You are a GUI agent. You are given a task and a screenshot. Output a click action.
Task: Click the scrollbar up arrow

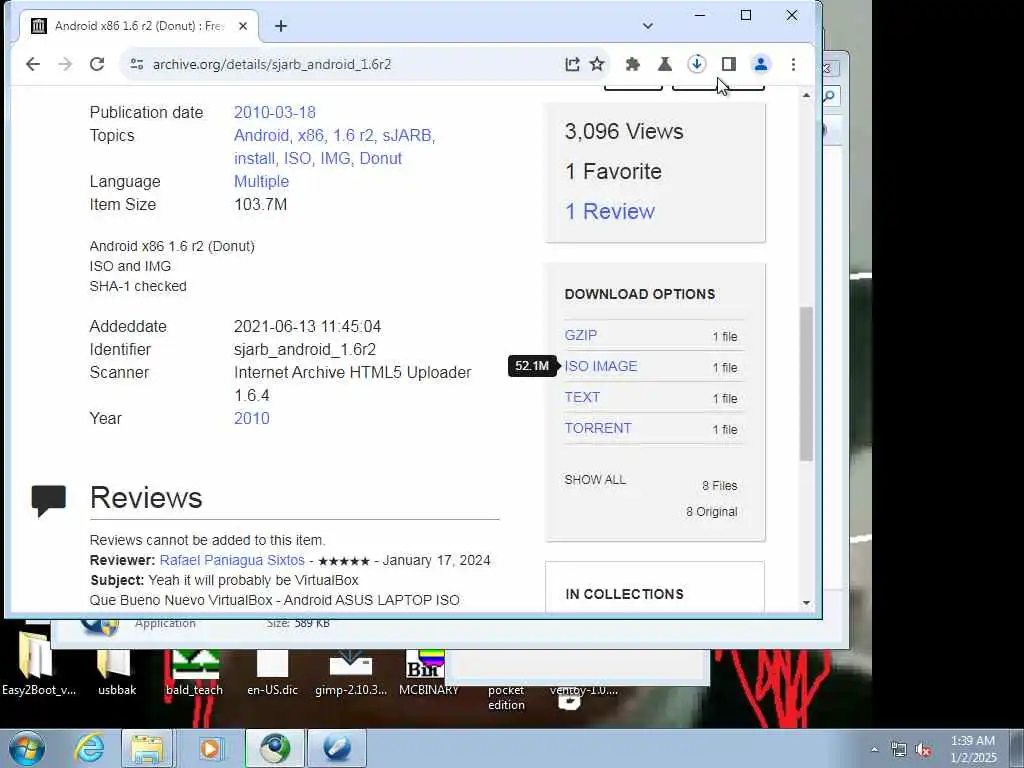807,95
